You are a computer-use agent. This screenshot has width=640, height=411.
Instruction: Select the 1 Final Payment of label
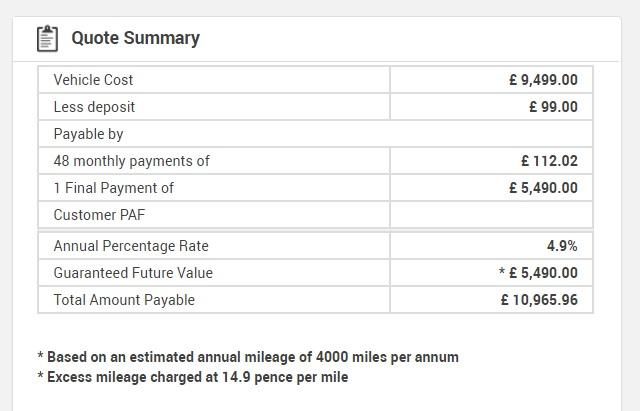113,188
